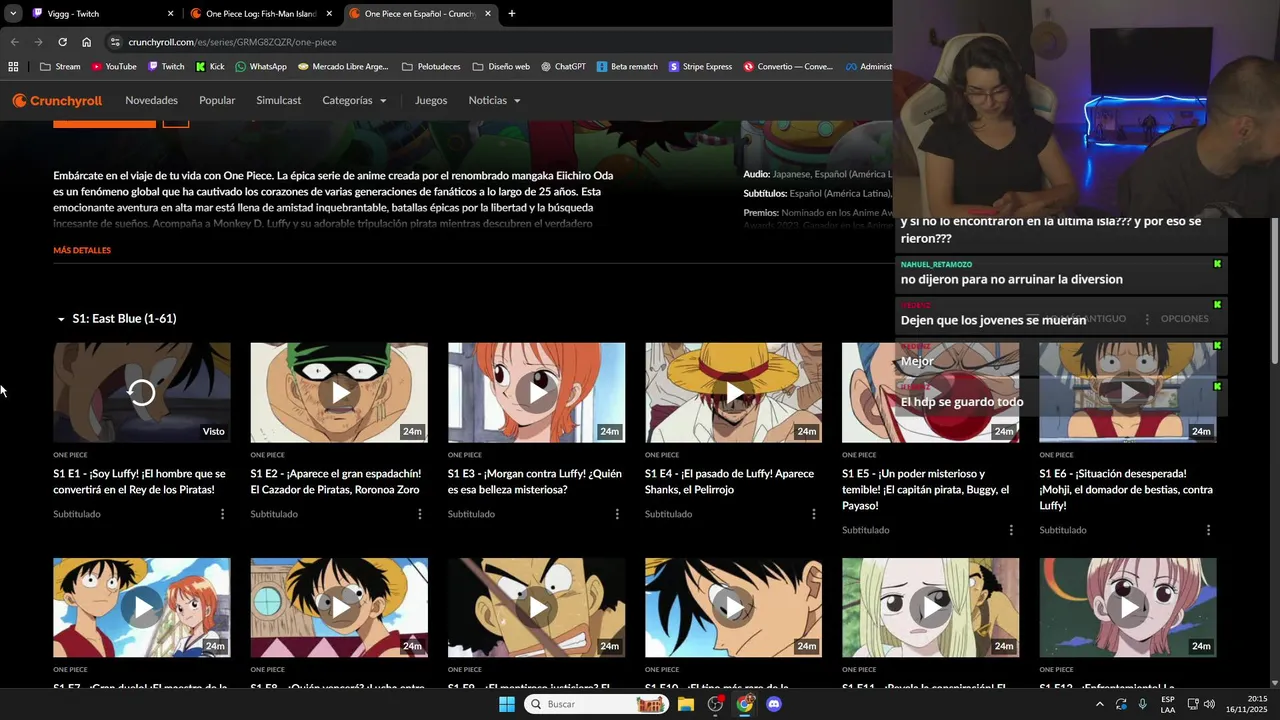View site information icon in address bar
Image resolution: width=1280 pixels, height=720 pixels.
coord(115,42)
